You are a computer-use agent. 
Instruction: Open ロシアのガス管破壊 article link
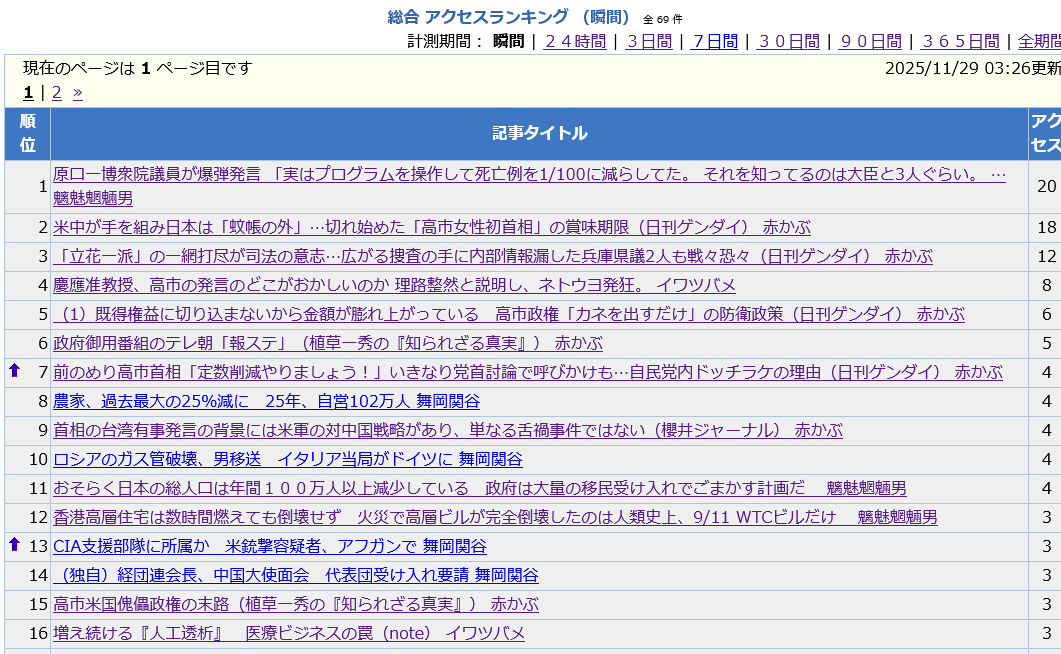click(287, 459)
